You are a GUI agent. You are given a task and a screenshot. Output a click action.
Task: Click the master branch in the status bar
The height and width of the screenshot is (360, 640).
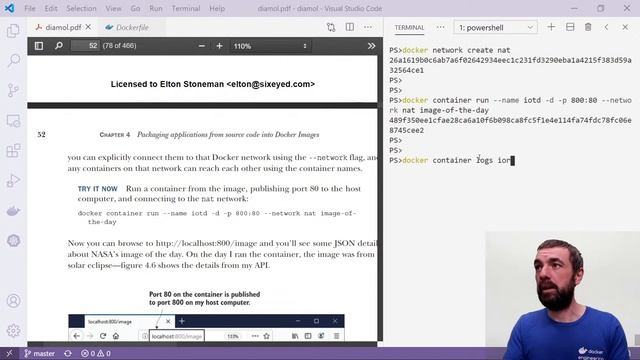39,353
